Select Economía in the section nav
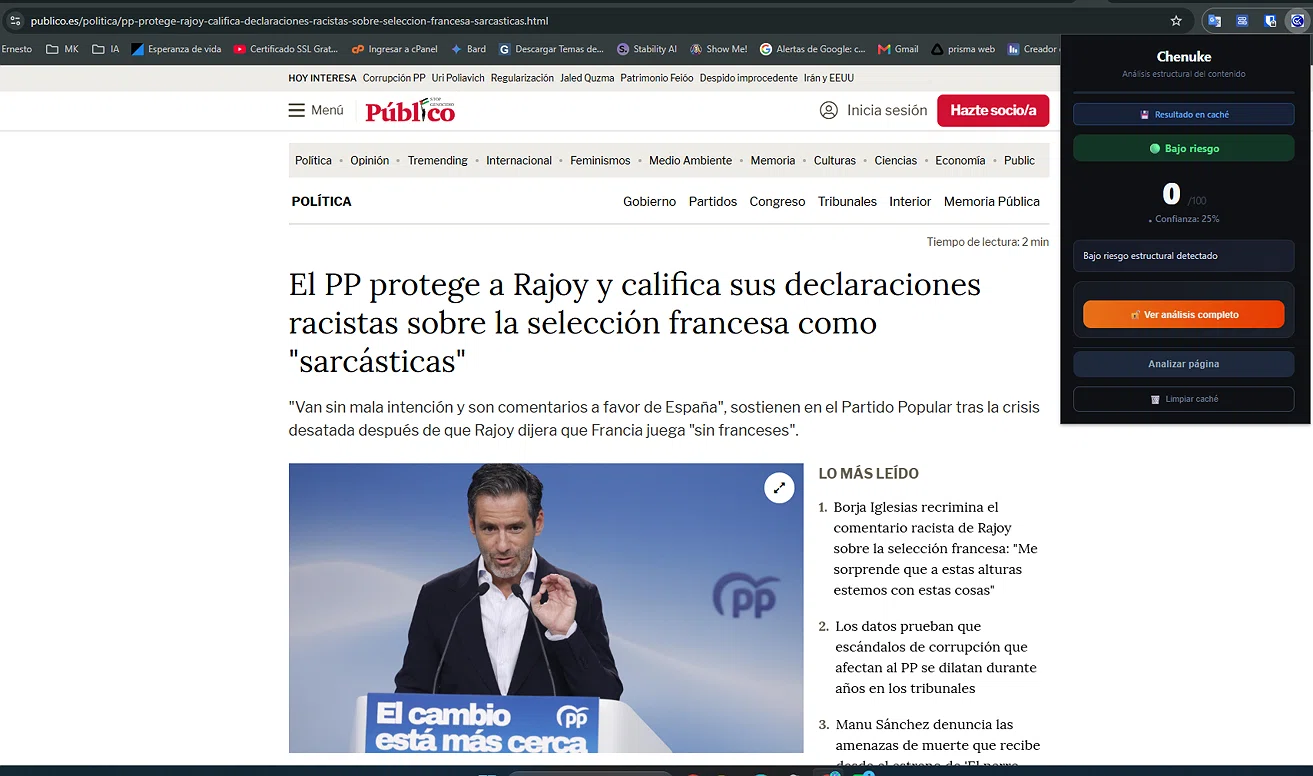Viewport: 1313px width, 776px height. coord(960,160)
